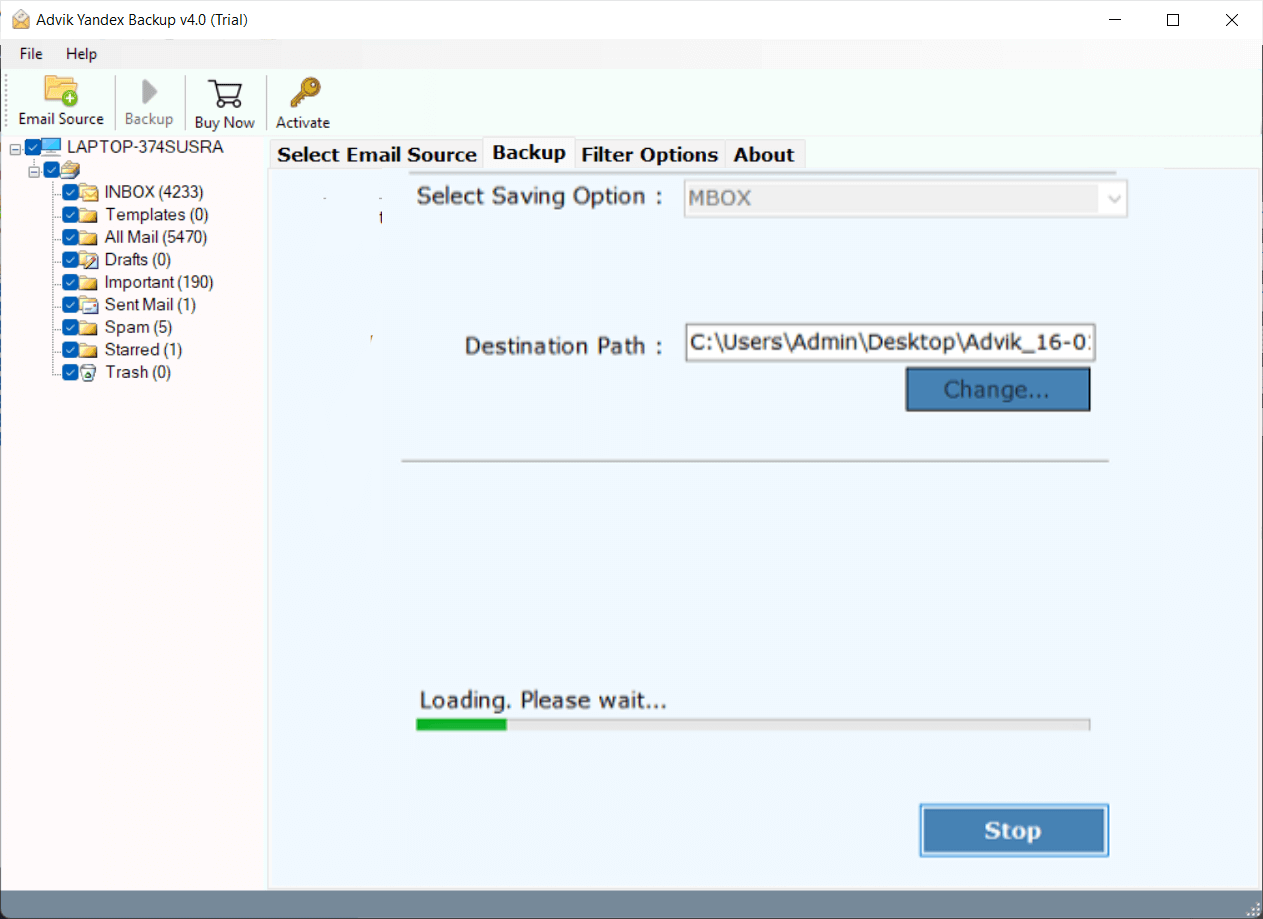
Task: Click the Email Source toolbar icon
Action: point(61,91)
